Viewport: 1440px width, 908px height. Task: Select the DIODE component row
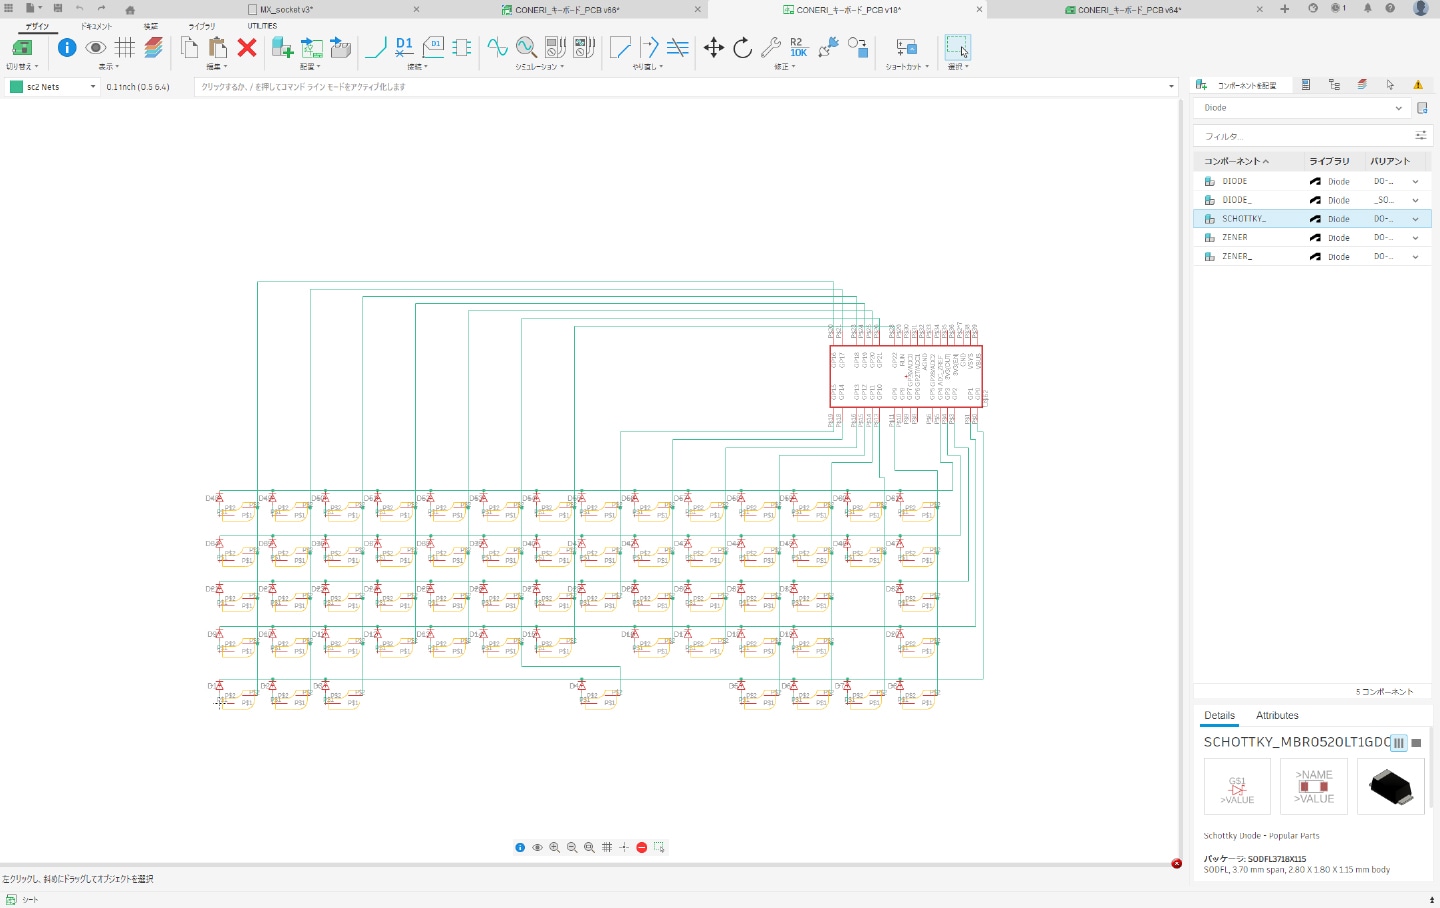coord(1235,182)
